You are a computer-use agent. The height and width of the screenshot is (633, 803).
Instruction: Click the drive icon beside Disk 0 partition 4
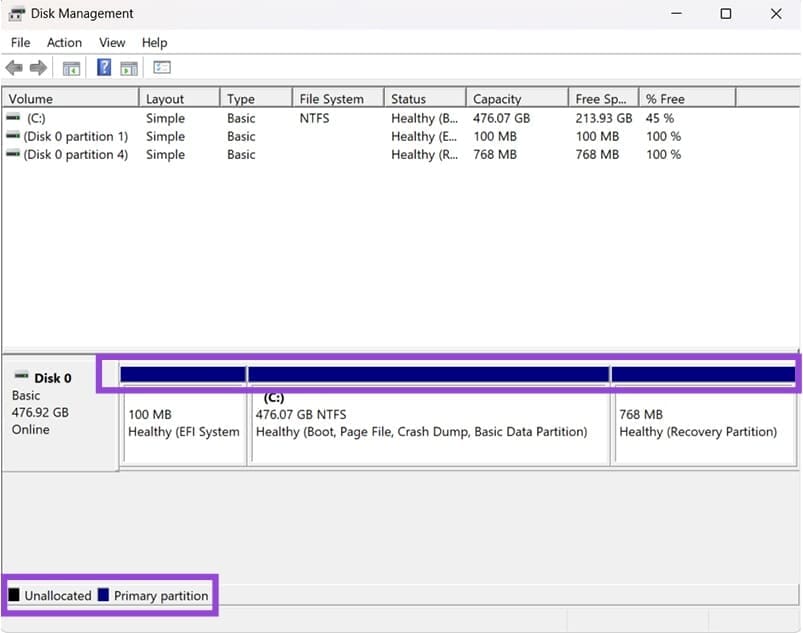(x=11, y=155)
